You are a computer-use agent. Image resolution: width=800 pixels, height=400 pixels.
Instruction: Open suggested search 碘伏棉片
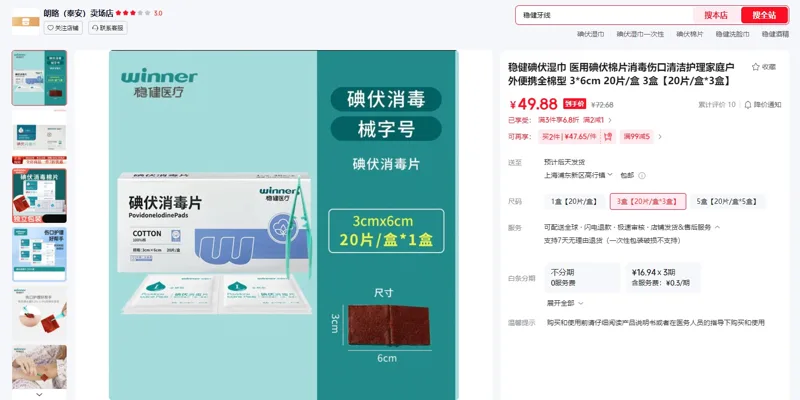click(690, 34)
